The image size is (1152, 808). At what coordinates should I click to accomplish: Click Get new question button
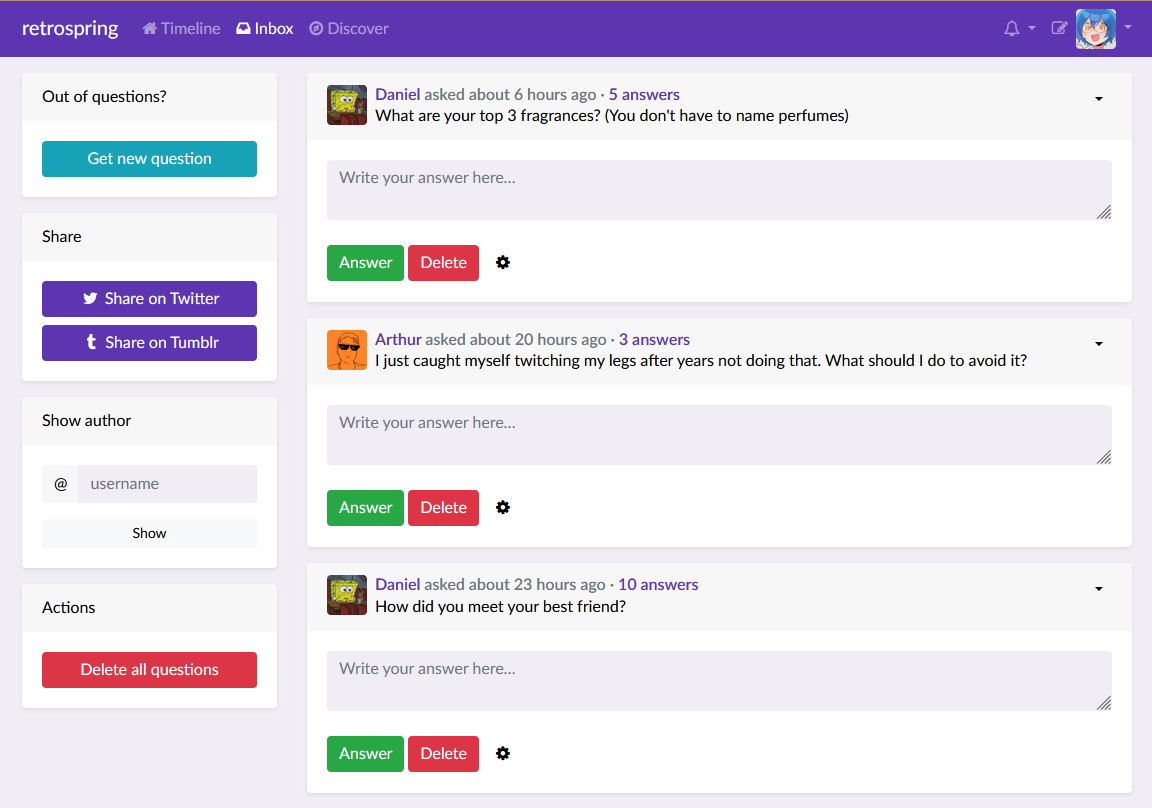coord(149,159)
